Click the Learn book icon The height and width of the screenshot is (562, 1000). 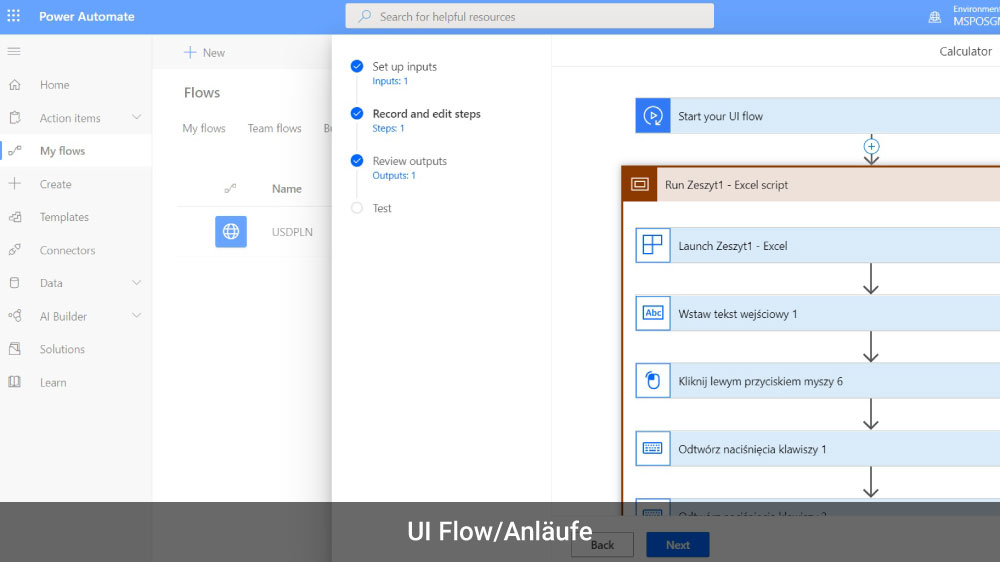point(15,382)
